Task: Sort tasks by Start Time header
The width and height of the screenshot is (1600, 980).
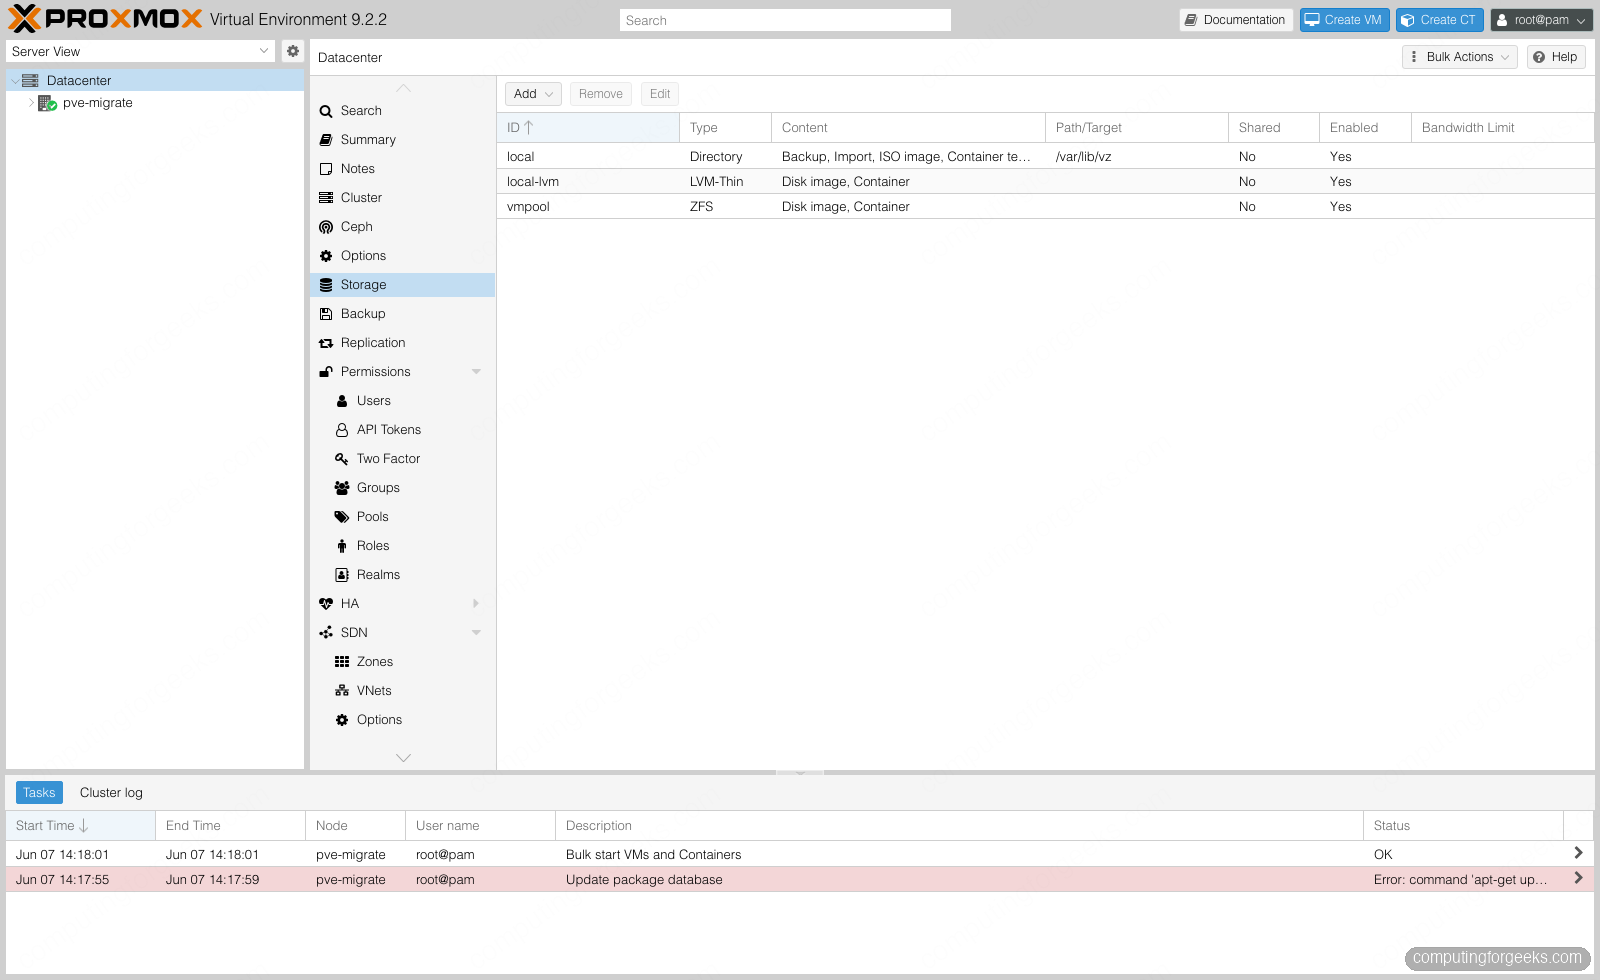Action: tap(80, 826)
